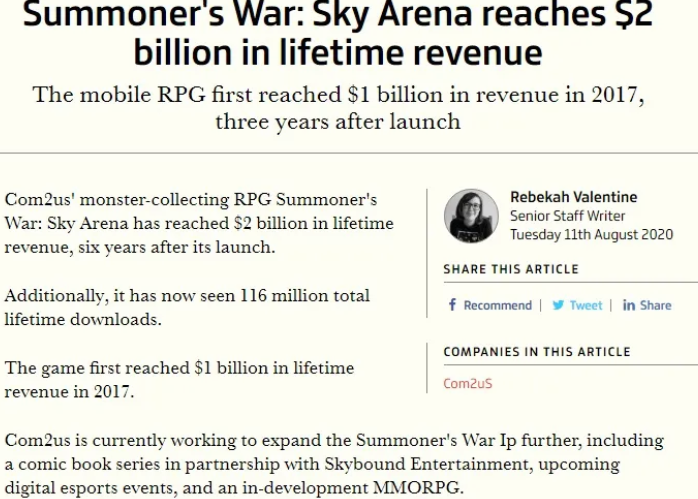Click the subheading about $1 billion in 2017
The height and width of the screenshot is (499, 698).
coord(338,108)
